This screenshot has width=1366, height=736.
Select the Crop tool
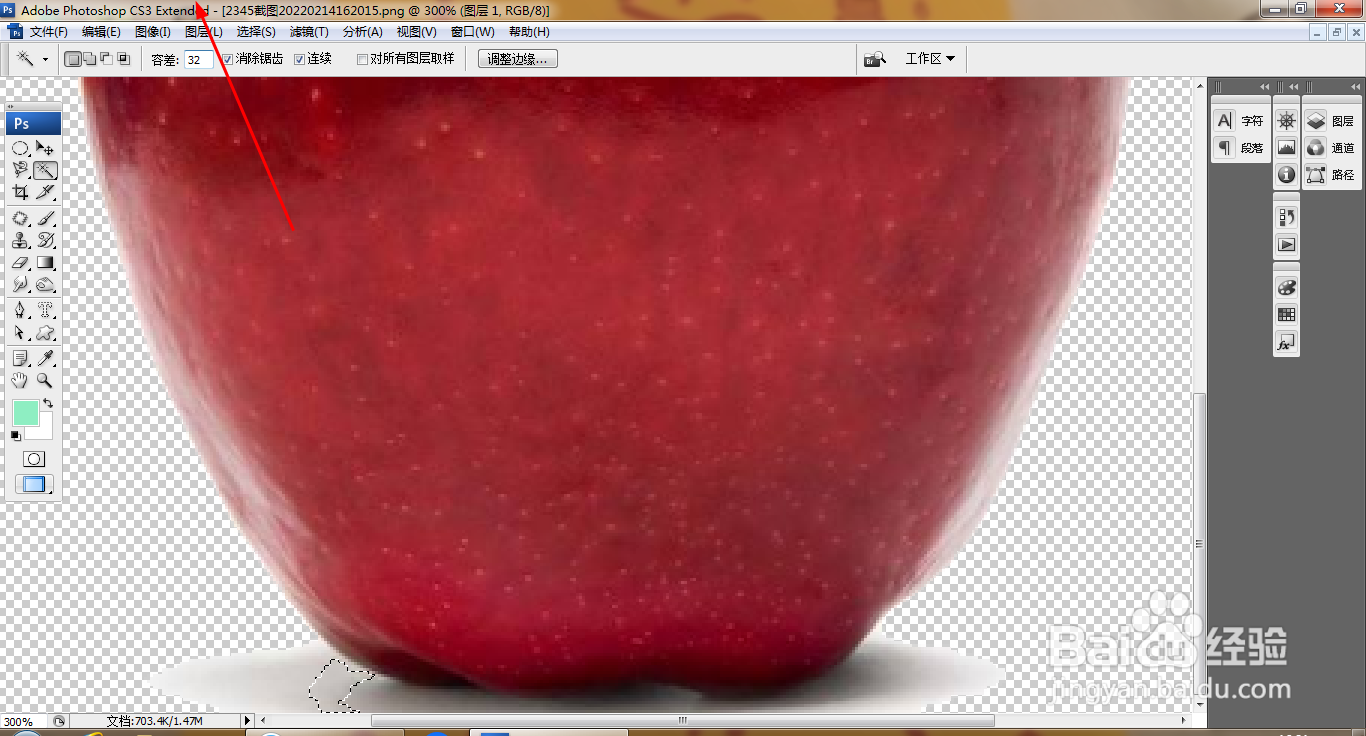[20, 192]
